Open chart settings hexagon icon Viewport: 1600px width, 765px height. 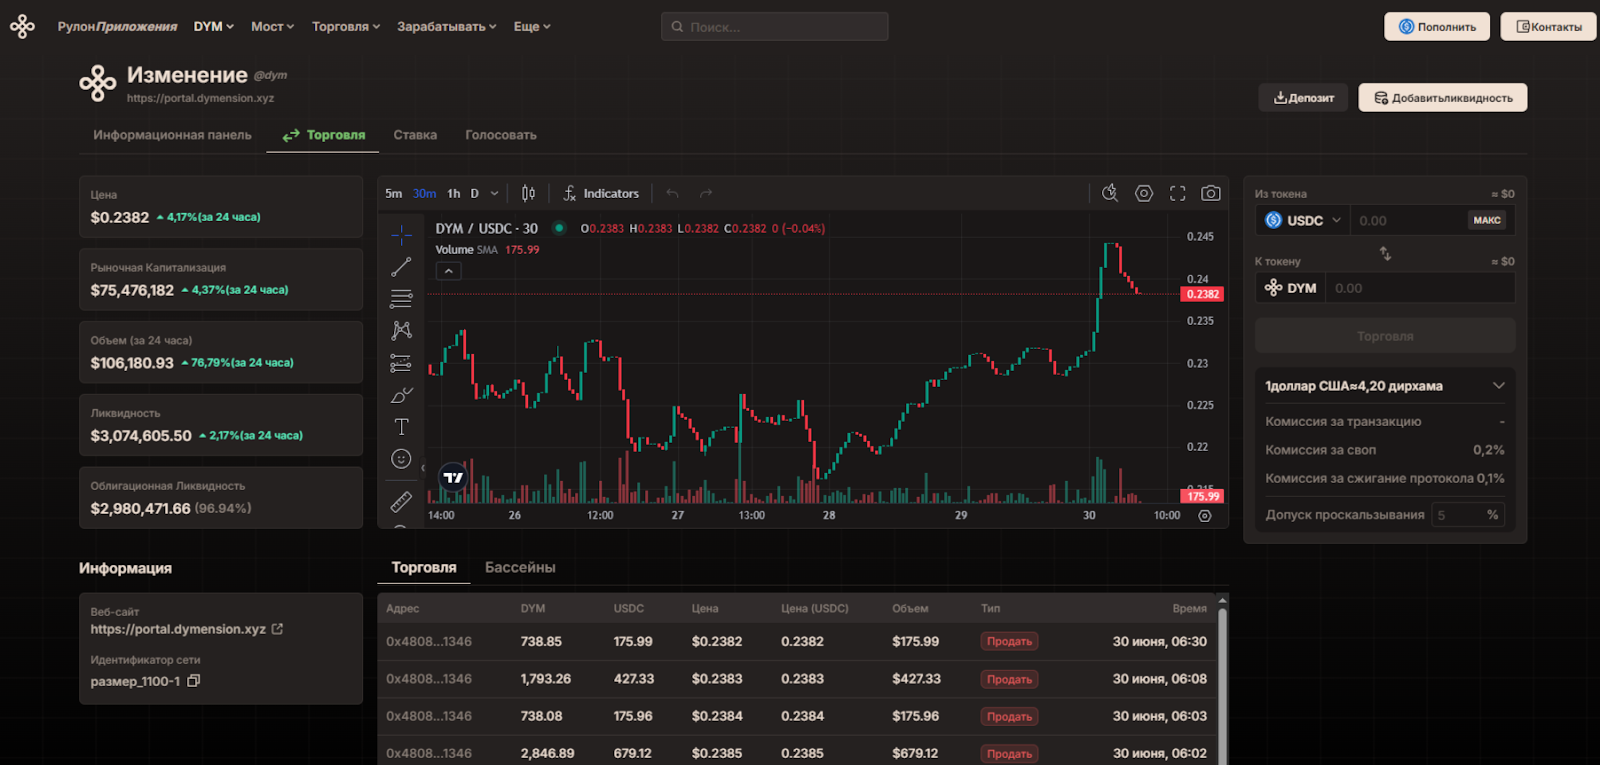pyautogui.click(x=1144, y=194)
